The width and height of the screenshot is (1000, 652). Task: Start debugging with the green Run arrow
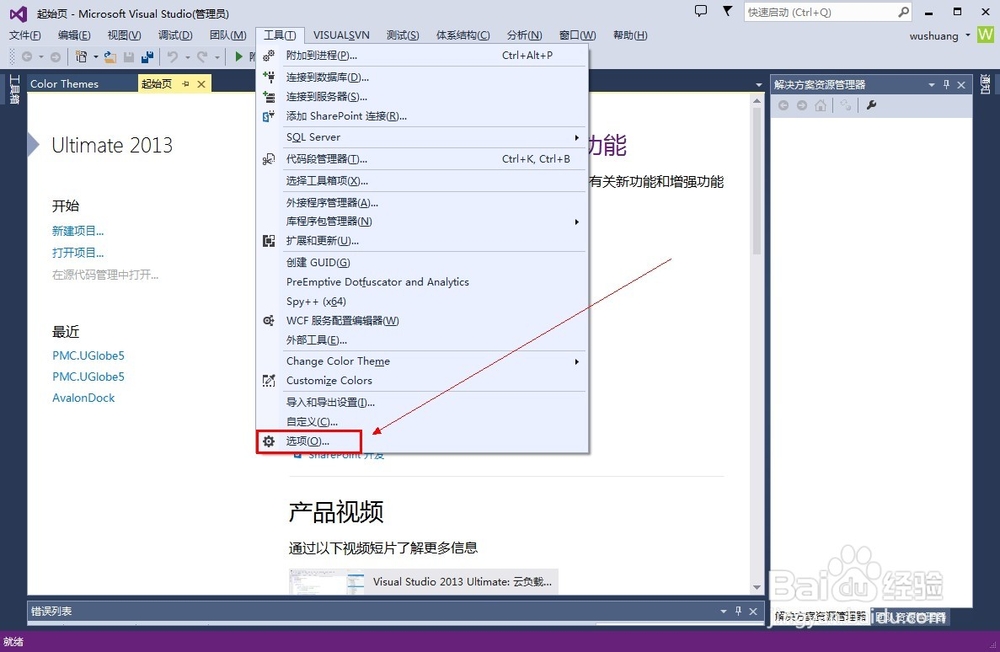tap(240, 56)
